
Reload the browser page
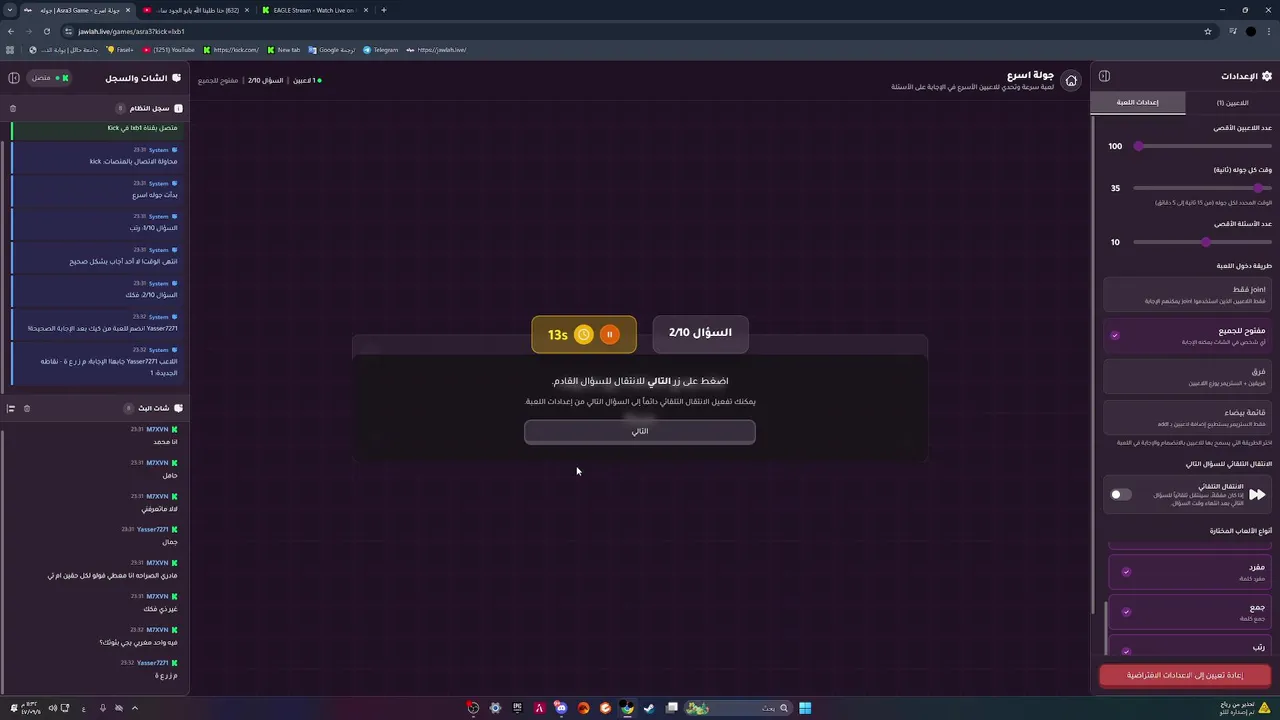point(46,31)
